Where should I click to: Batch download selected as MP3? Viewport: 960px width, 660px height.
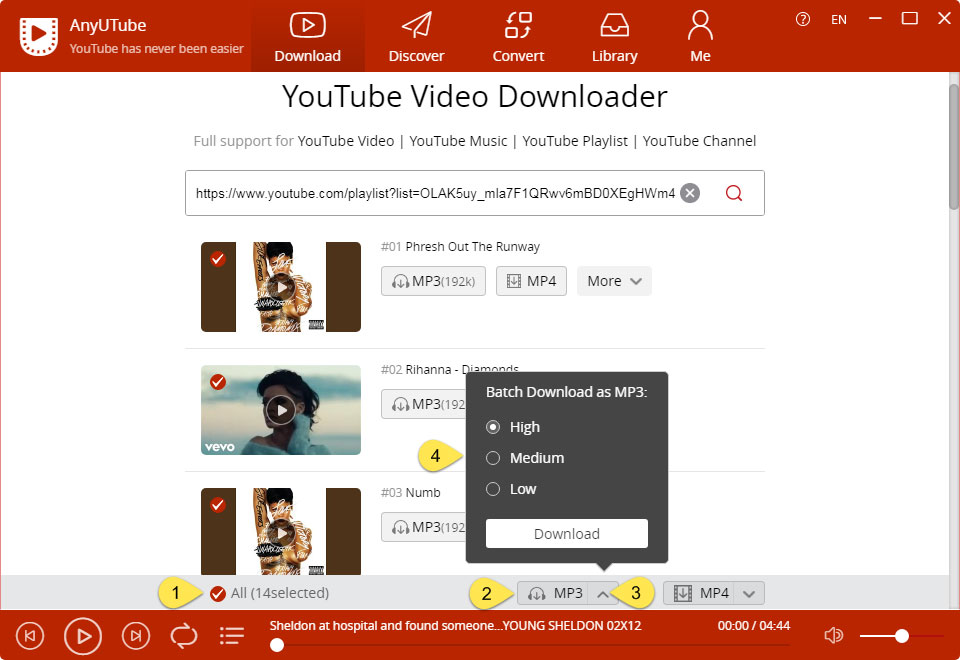pyautogui.click(x=553, y=593)
